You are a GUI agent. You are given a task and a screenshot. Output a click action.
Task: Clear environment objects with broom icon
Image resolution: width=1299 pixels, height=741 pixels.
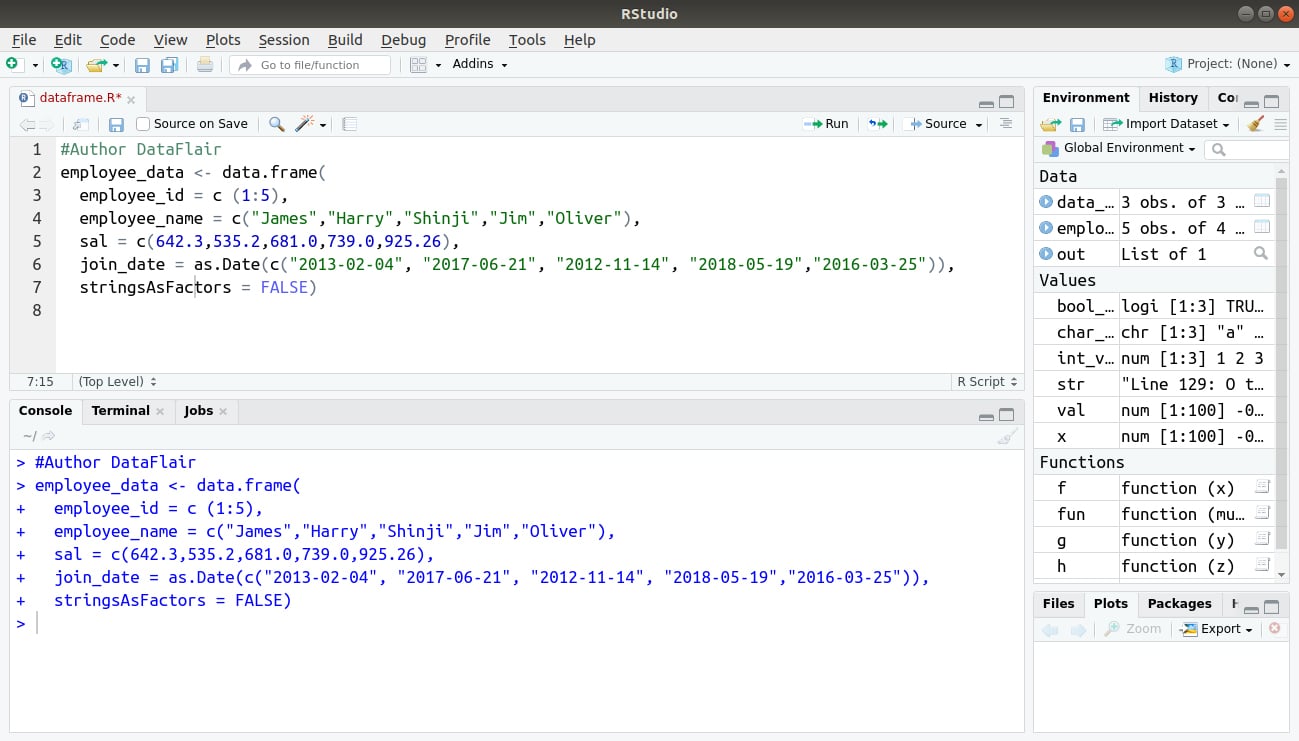point(1256,124)
